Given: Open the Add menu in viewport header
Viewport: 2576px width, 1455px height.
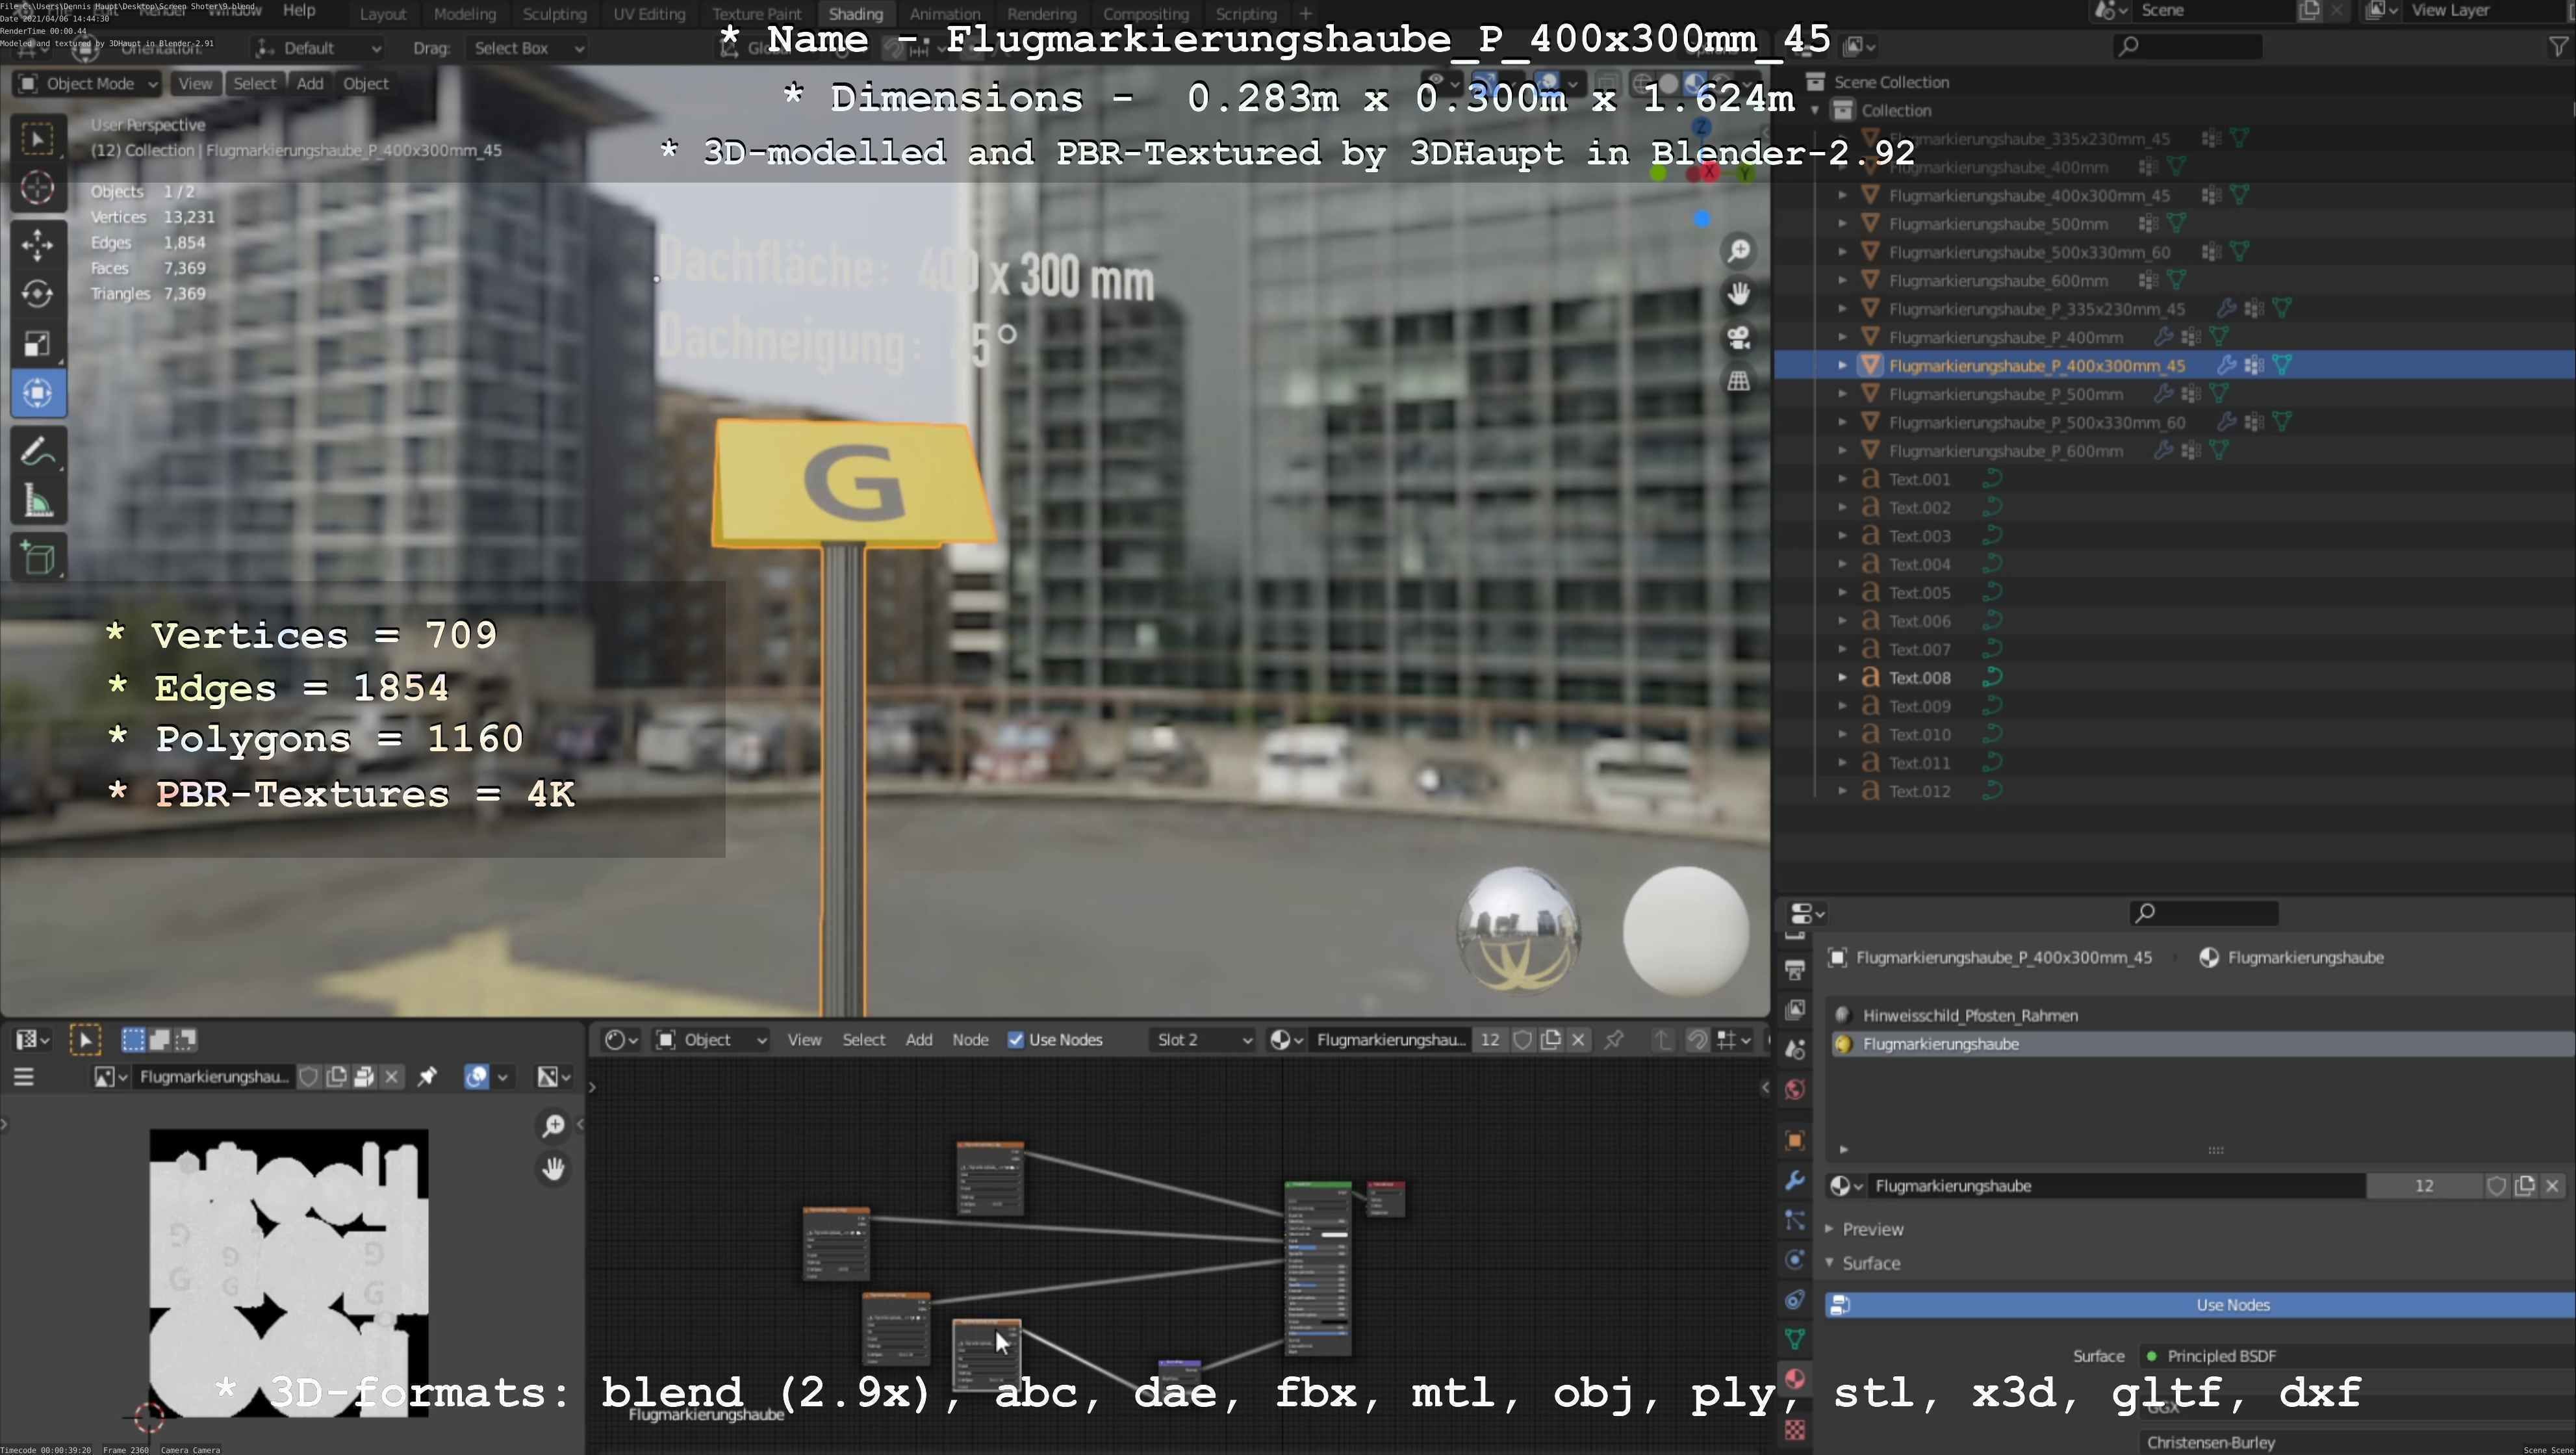Looking at the screenshot, I should coord(309,84).
